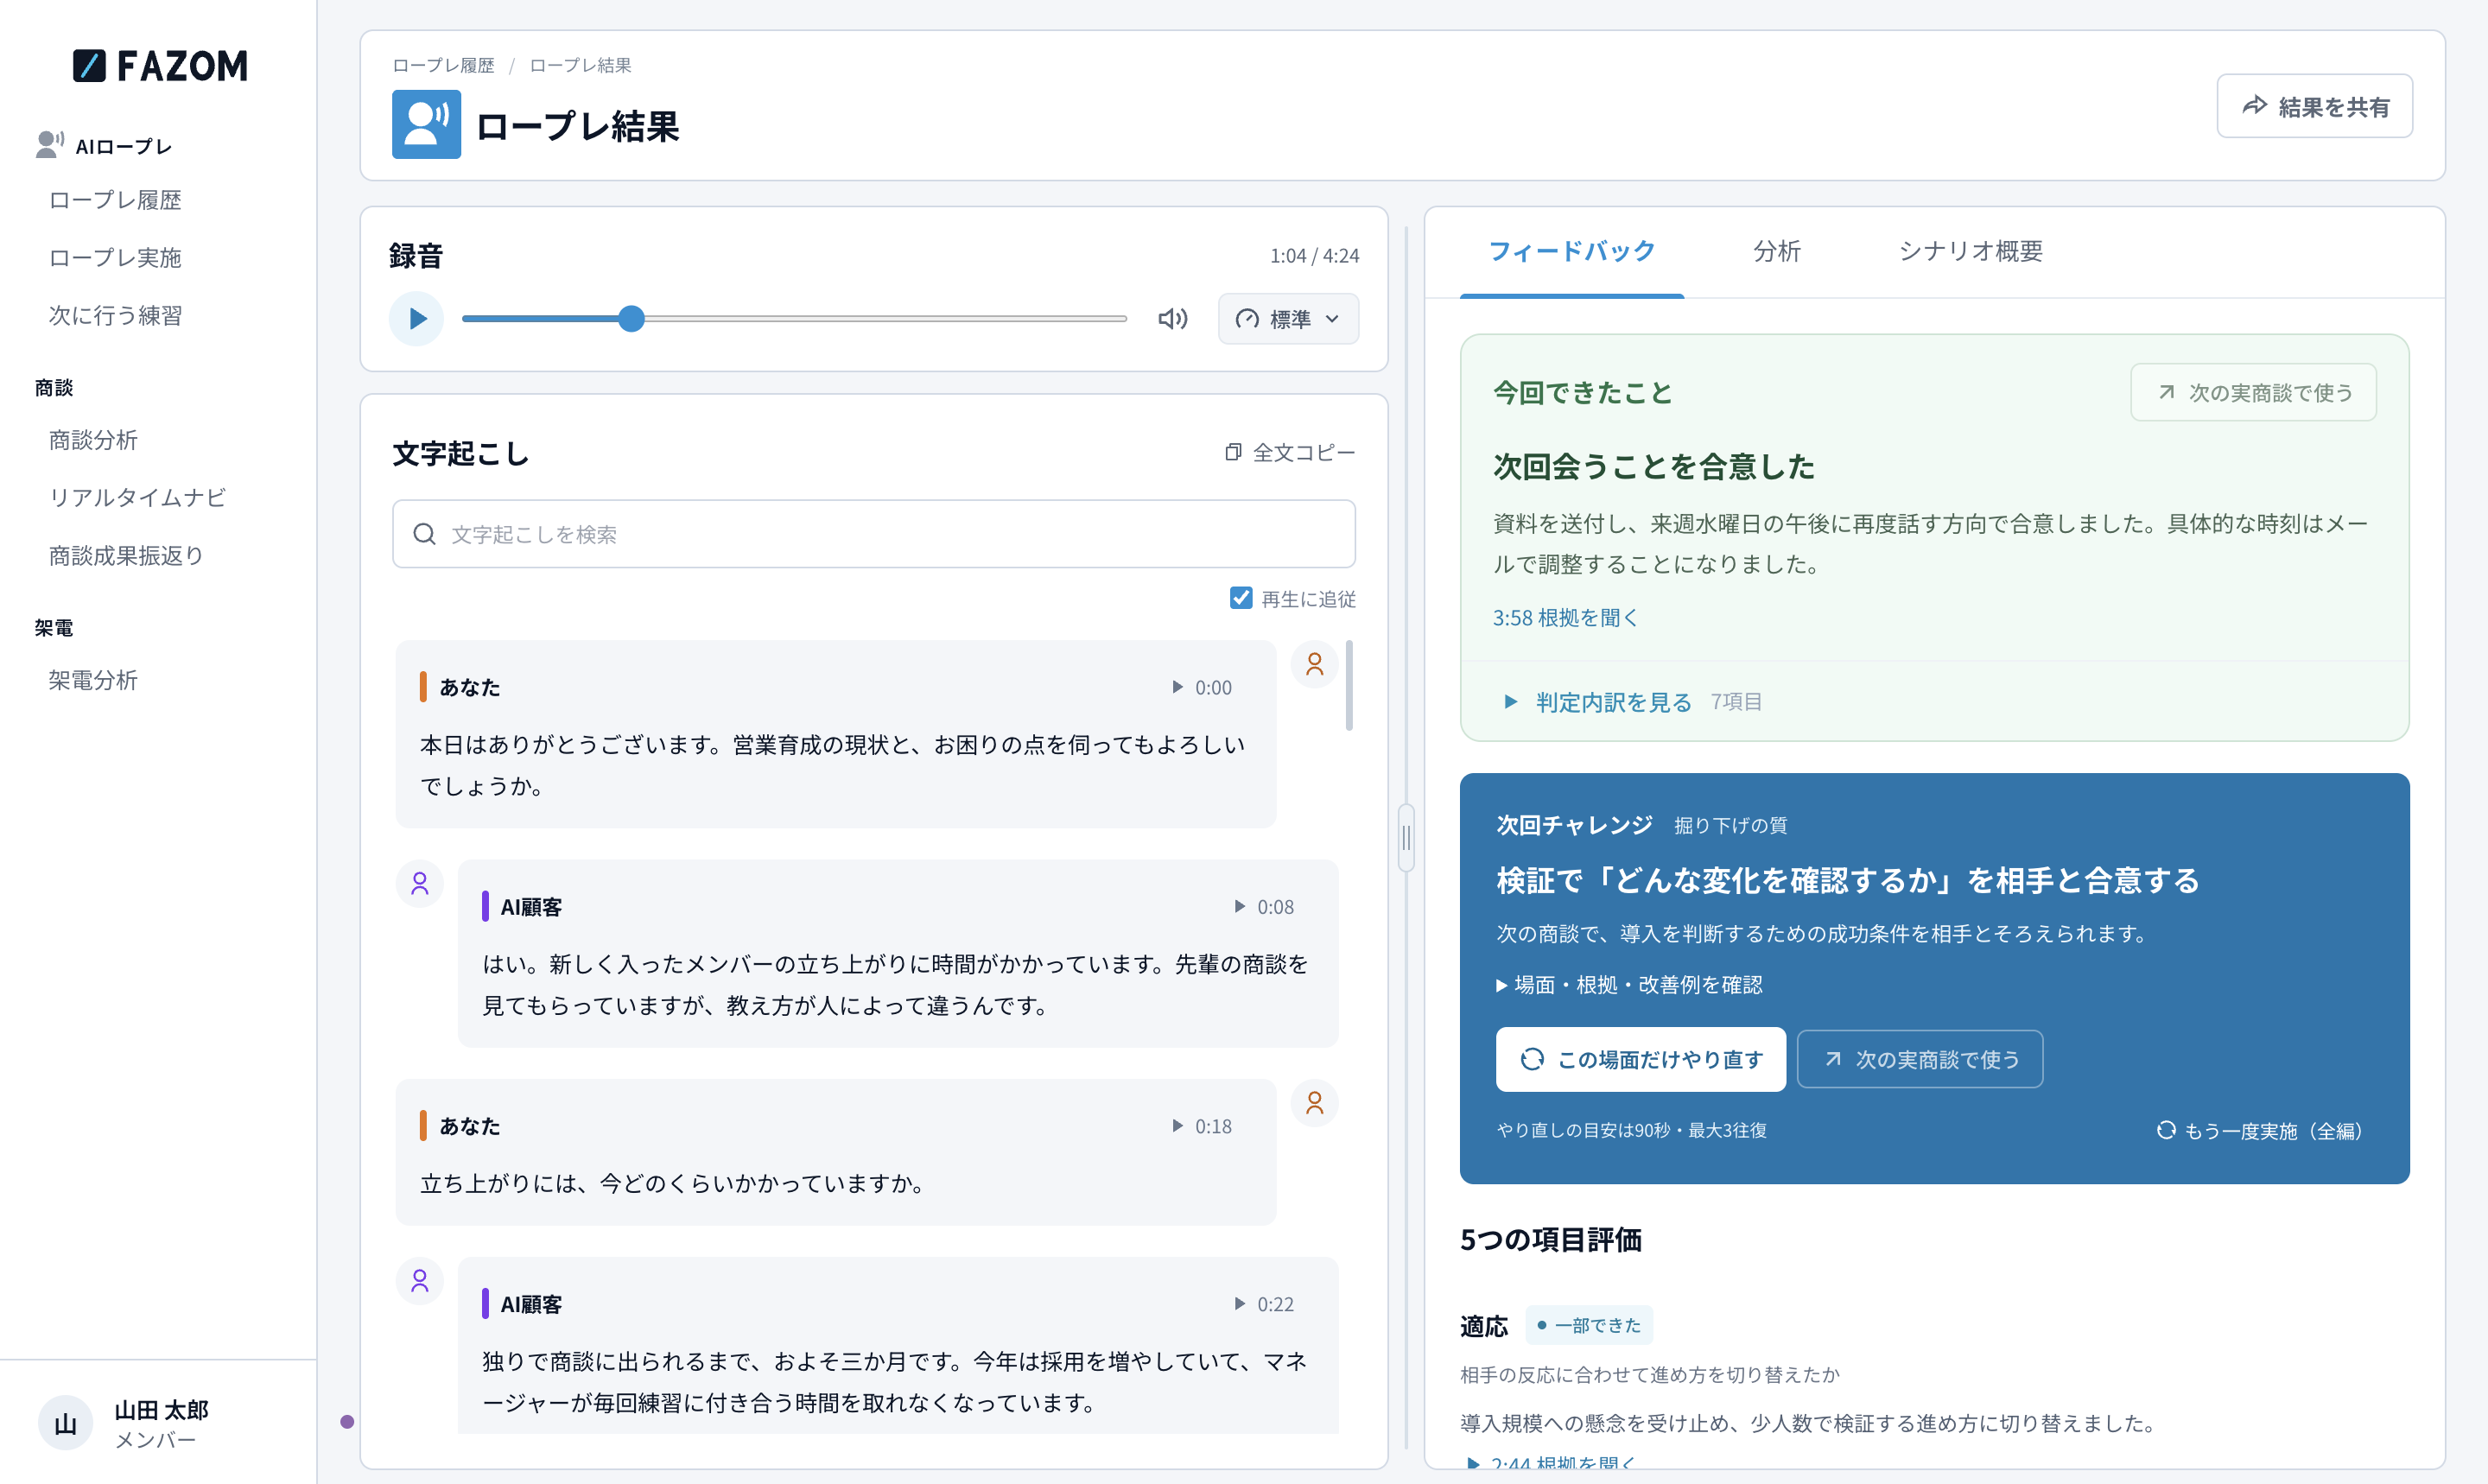Click the recording progress slider handle
This screenshot has width=2488, height=1484.
coord(631,319)
